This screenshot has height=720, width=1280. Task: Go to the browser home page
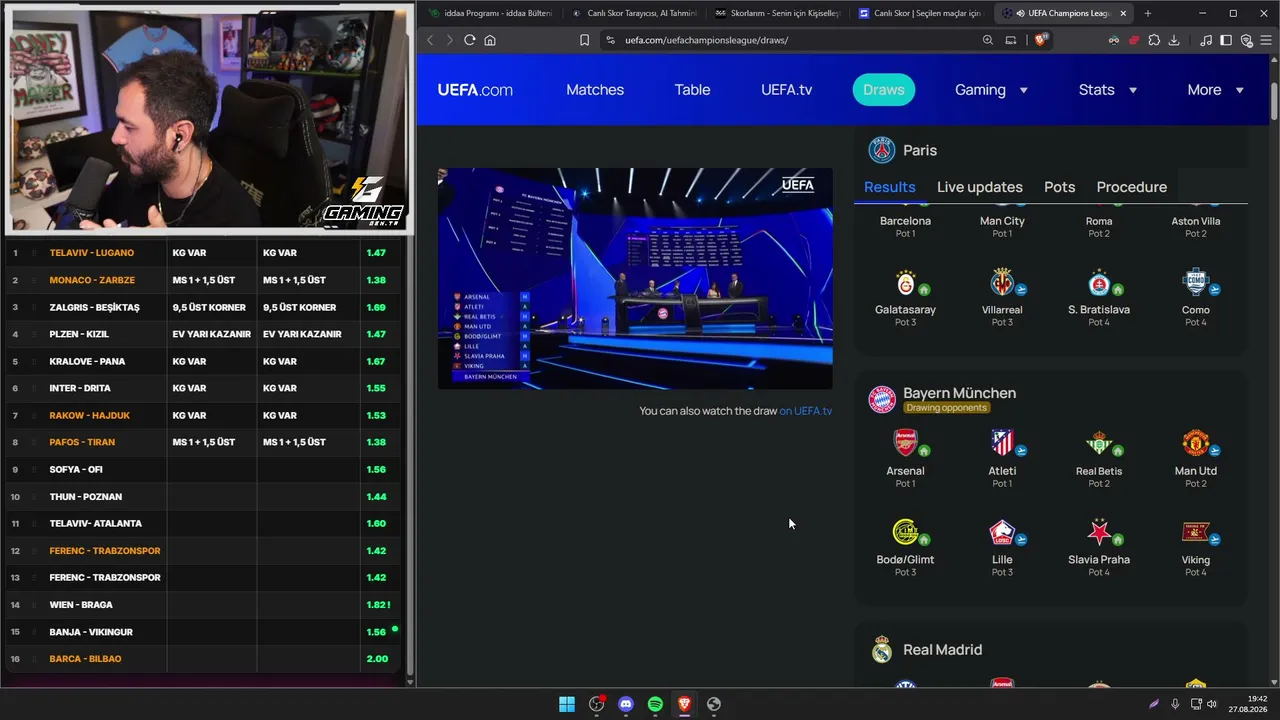tap(490, 40)
